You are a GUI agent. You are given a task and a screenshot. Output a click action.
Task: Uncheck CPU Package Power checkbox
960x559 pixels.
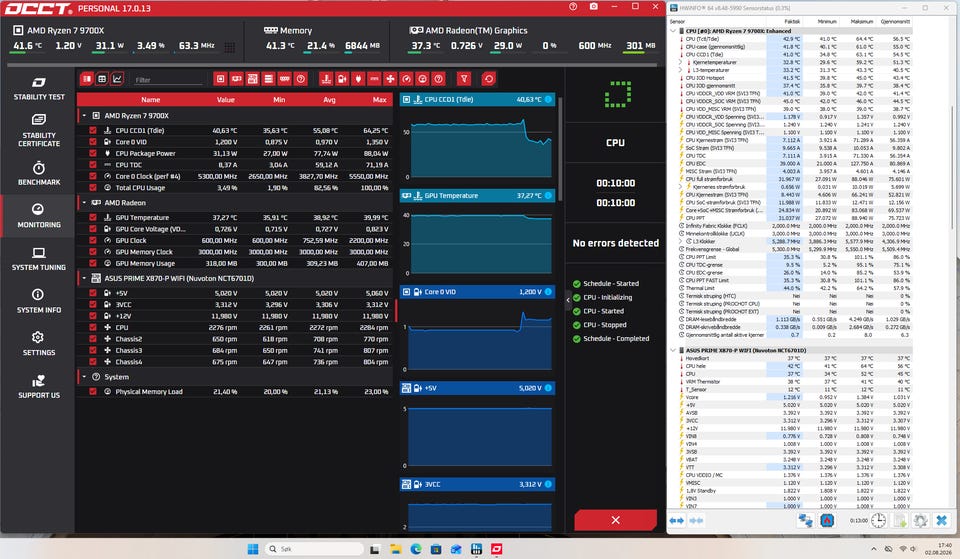[92, 153]
